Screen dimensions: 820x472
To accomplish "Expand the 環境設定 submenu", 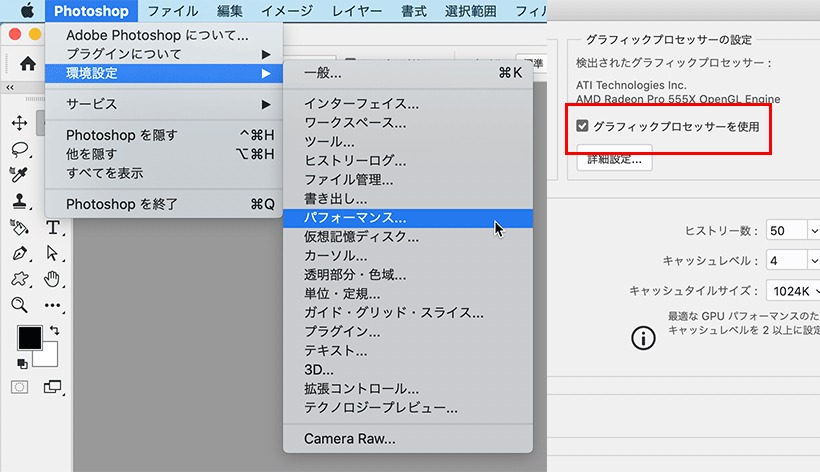I will [164, 73].
